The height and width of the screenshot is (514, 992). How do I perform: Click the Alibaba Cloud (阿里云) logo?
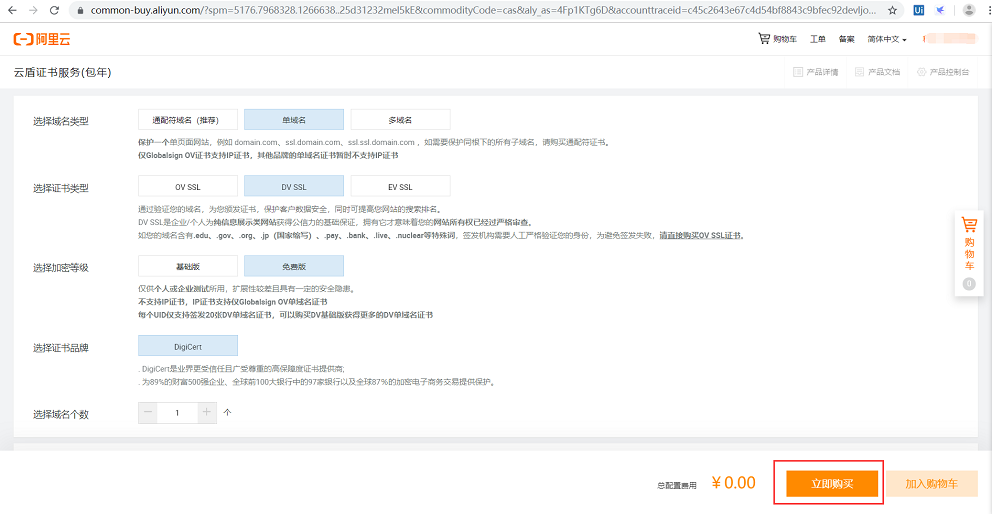42,39
